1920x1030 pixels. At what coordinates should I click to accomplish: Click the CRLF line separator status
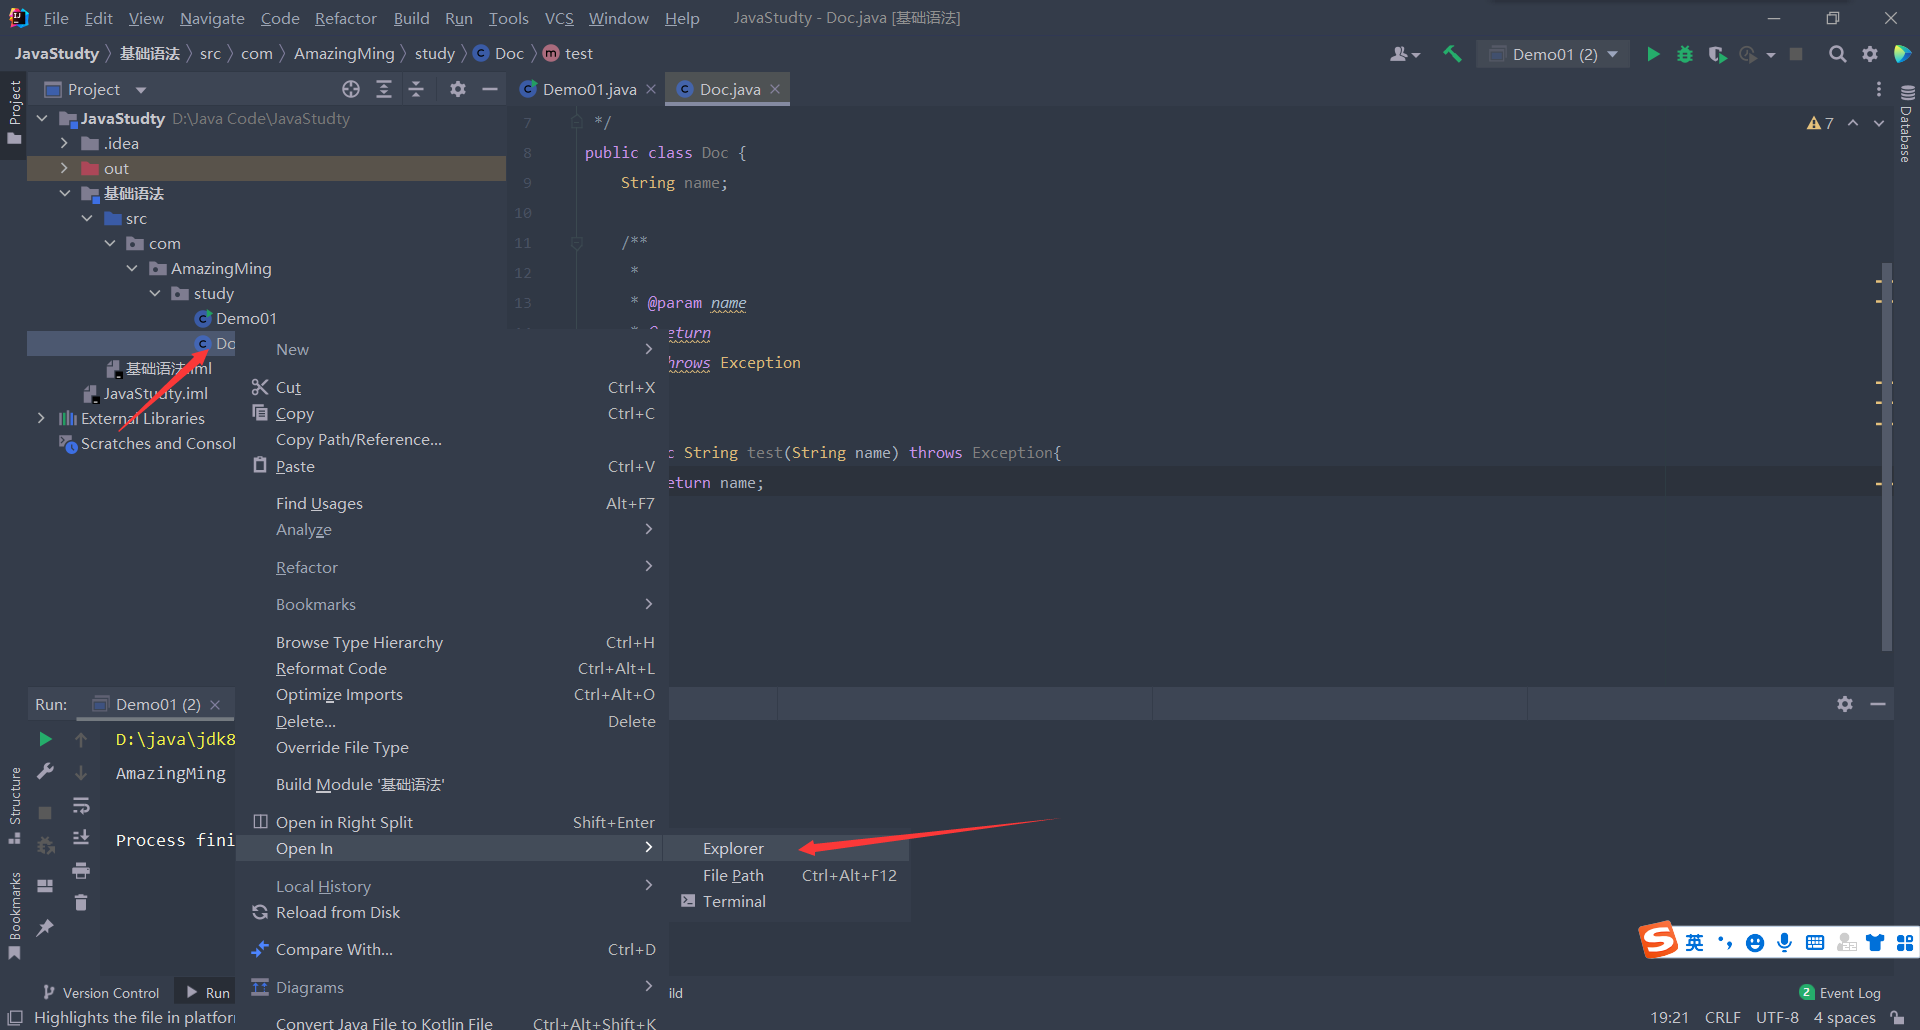(1722, 1017)
